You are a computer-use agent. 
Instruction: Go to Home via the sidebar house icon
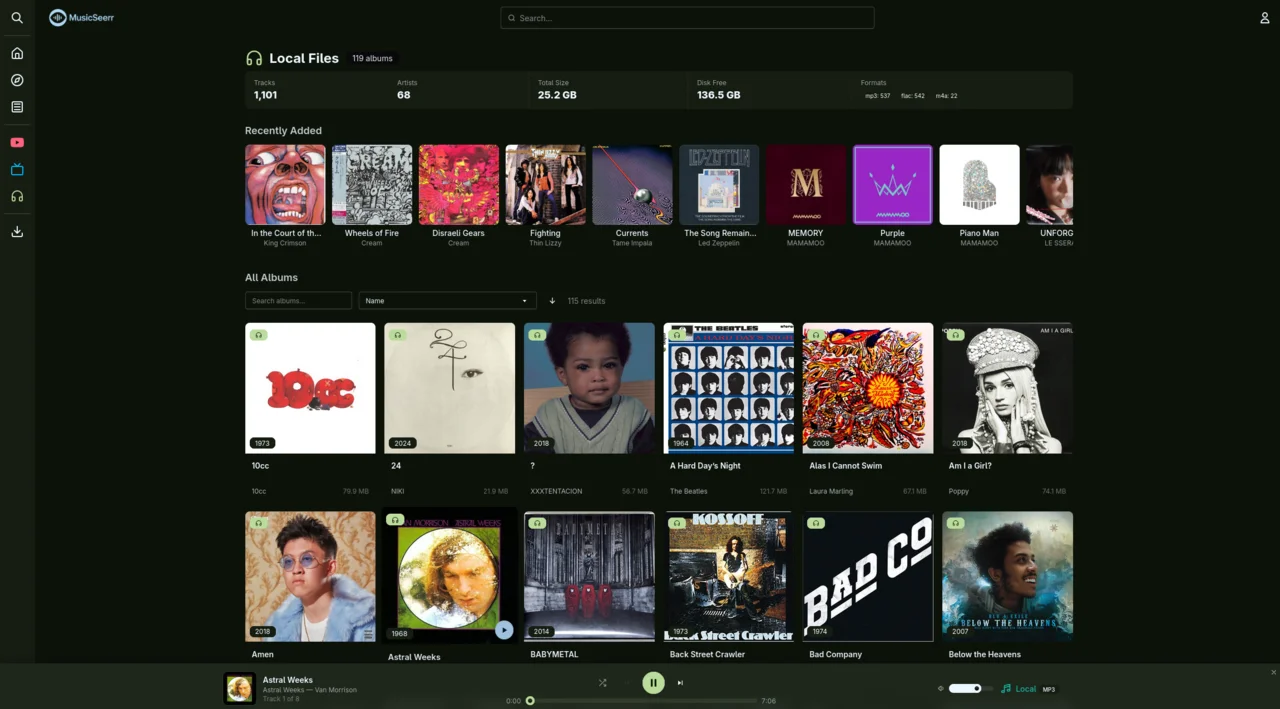pos(16,53)
